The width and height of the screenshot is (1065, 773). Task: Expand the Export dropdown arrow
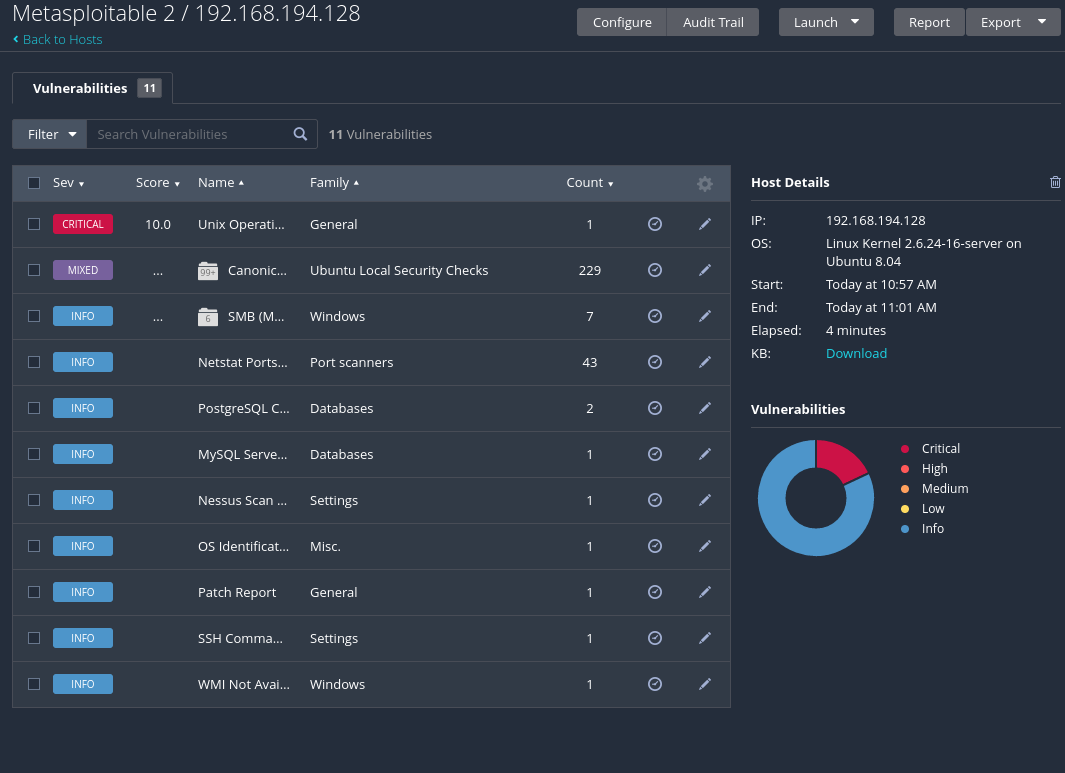[1042, 22]
